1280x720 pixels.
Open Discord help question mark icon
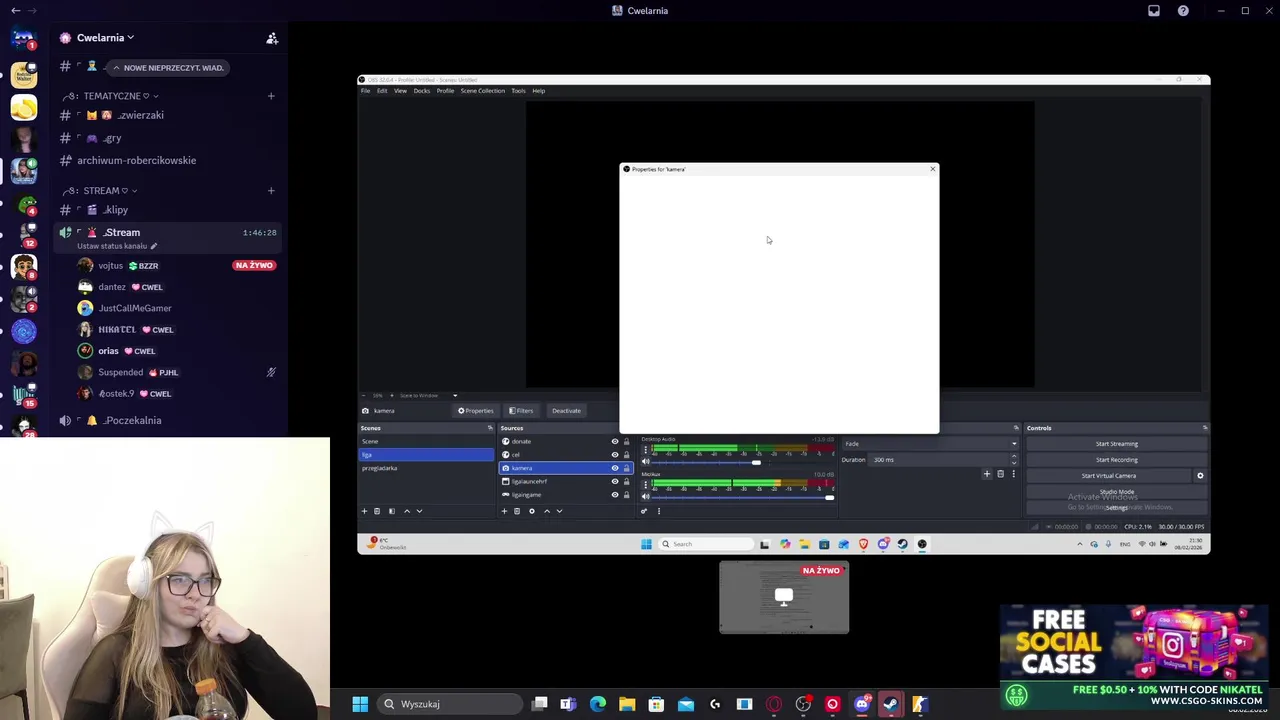pos(1183,11)
